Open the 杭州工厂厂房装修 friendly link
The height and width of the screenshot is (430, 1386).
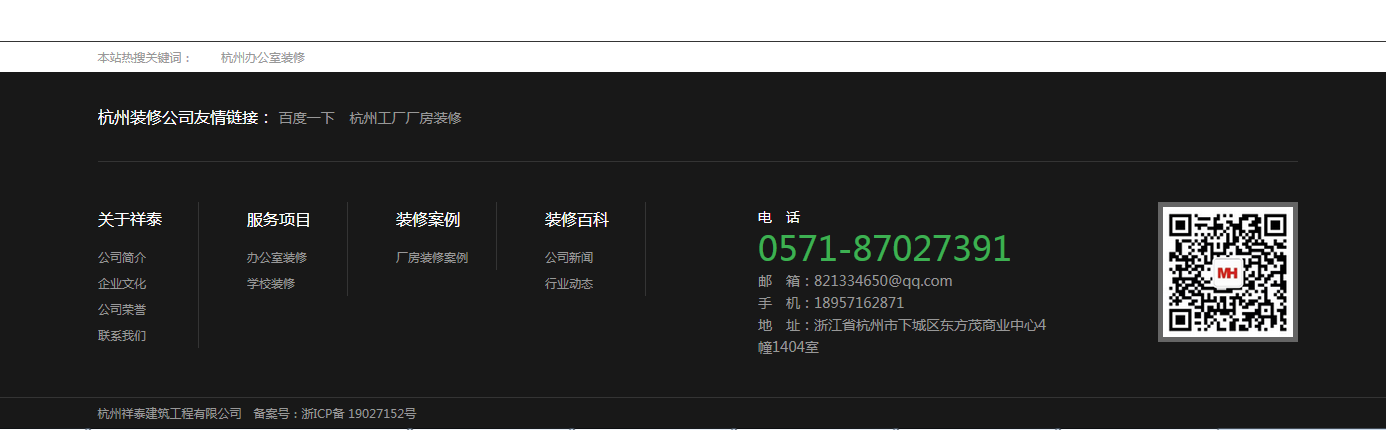tap(405, 118)
